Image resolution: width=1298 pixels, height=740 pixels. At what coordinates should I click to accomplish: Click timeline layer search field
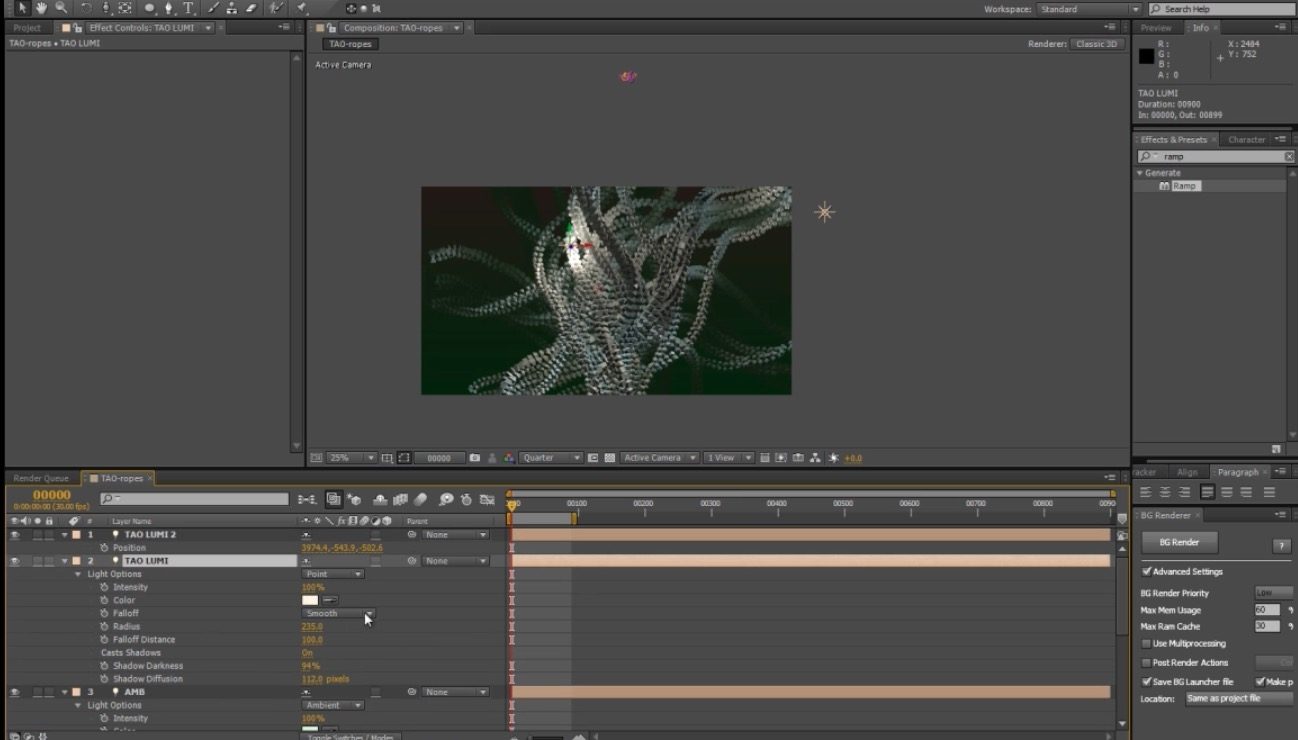194,499
